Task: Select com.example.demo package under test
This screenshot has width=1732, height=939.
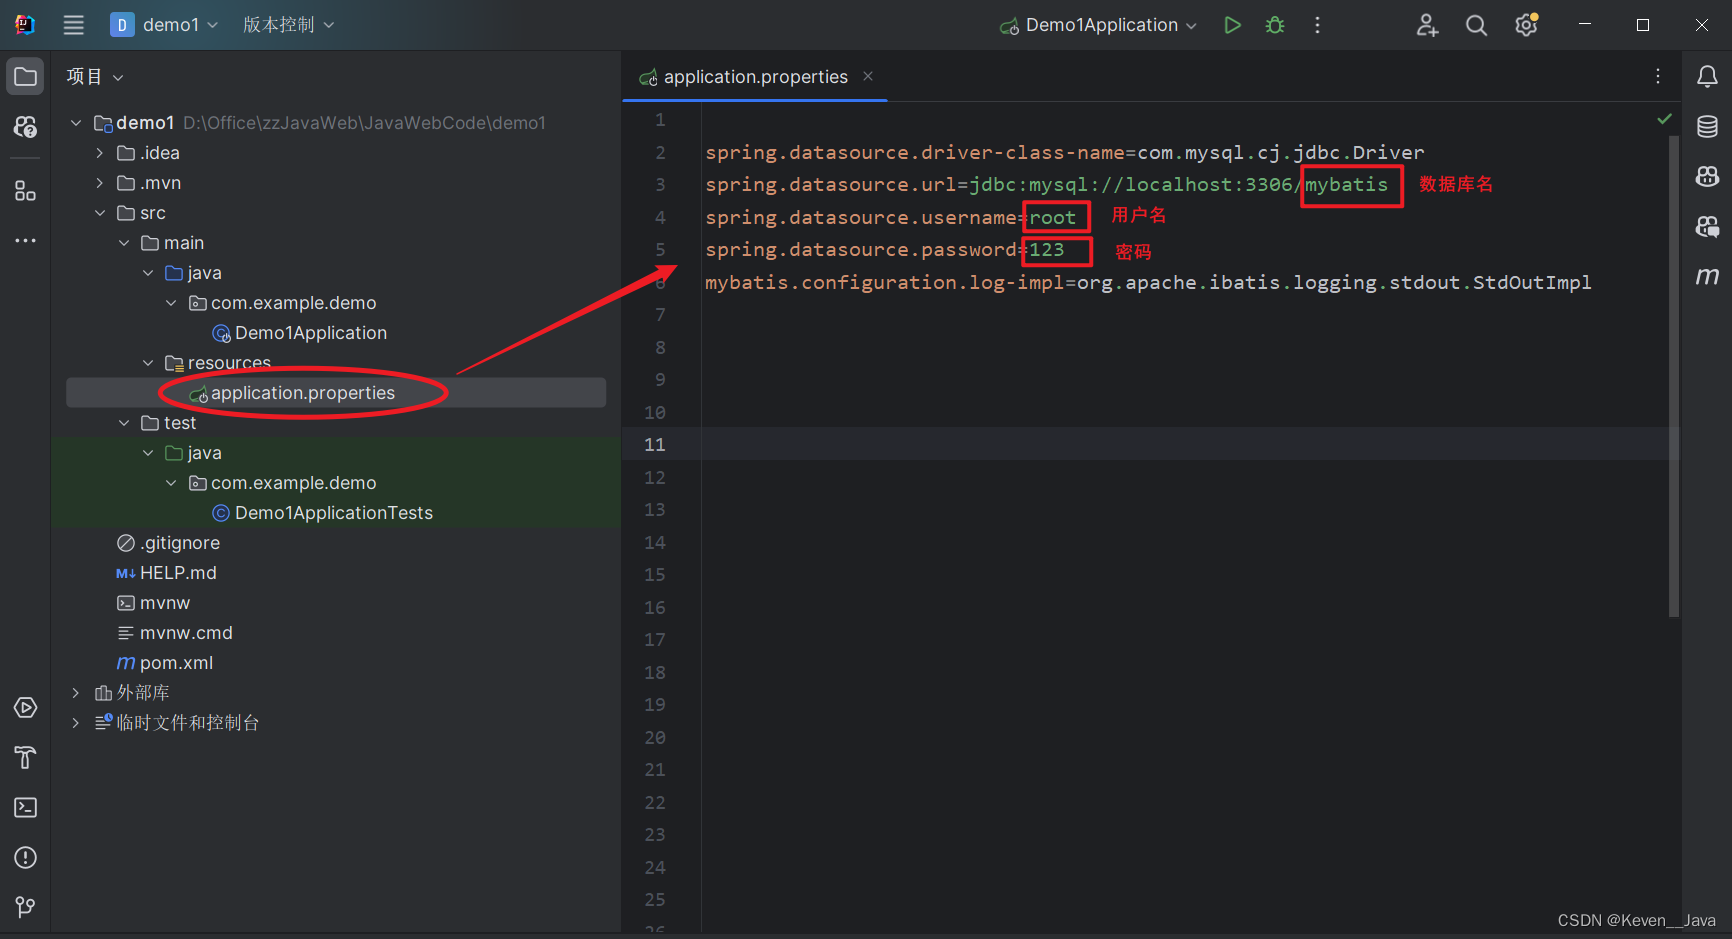Action: [x=283, y=483]
